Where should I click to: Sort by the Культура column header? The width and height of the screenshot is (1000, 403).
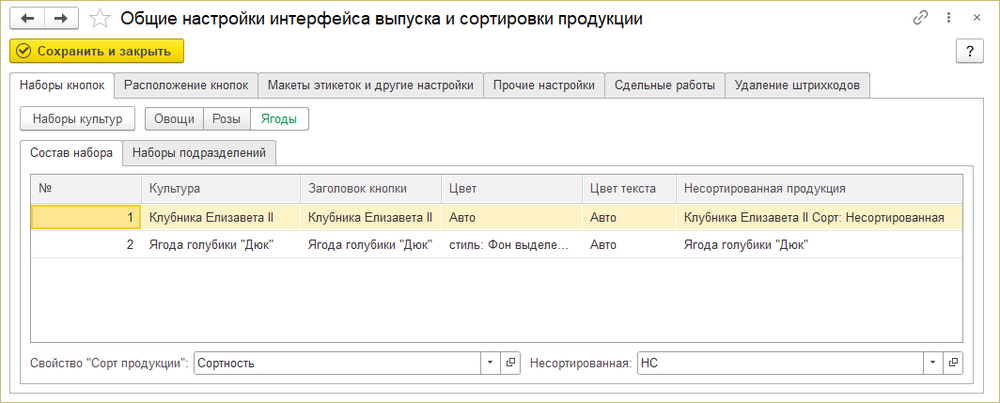coord(221,189)
